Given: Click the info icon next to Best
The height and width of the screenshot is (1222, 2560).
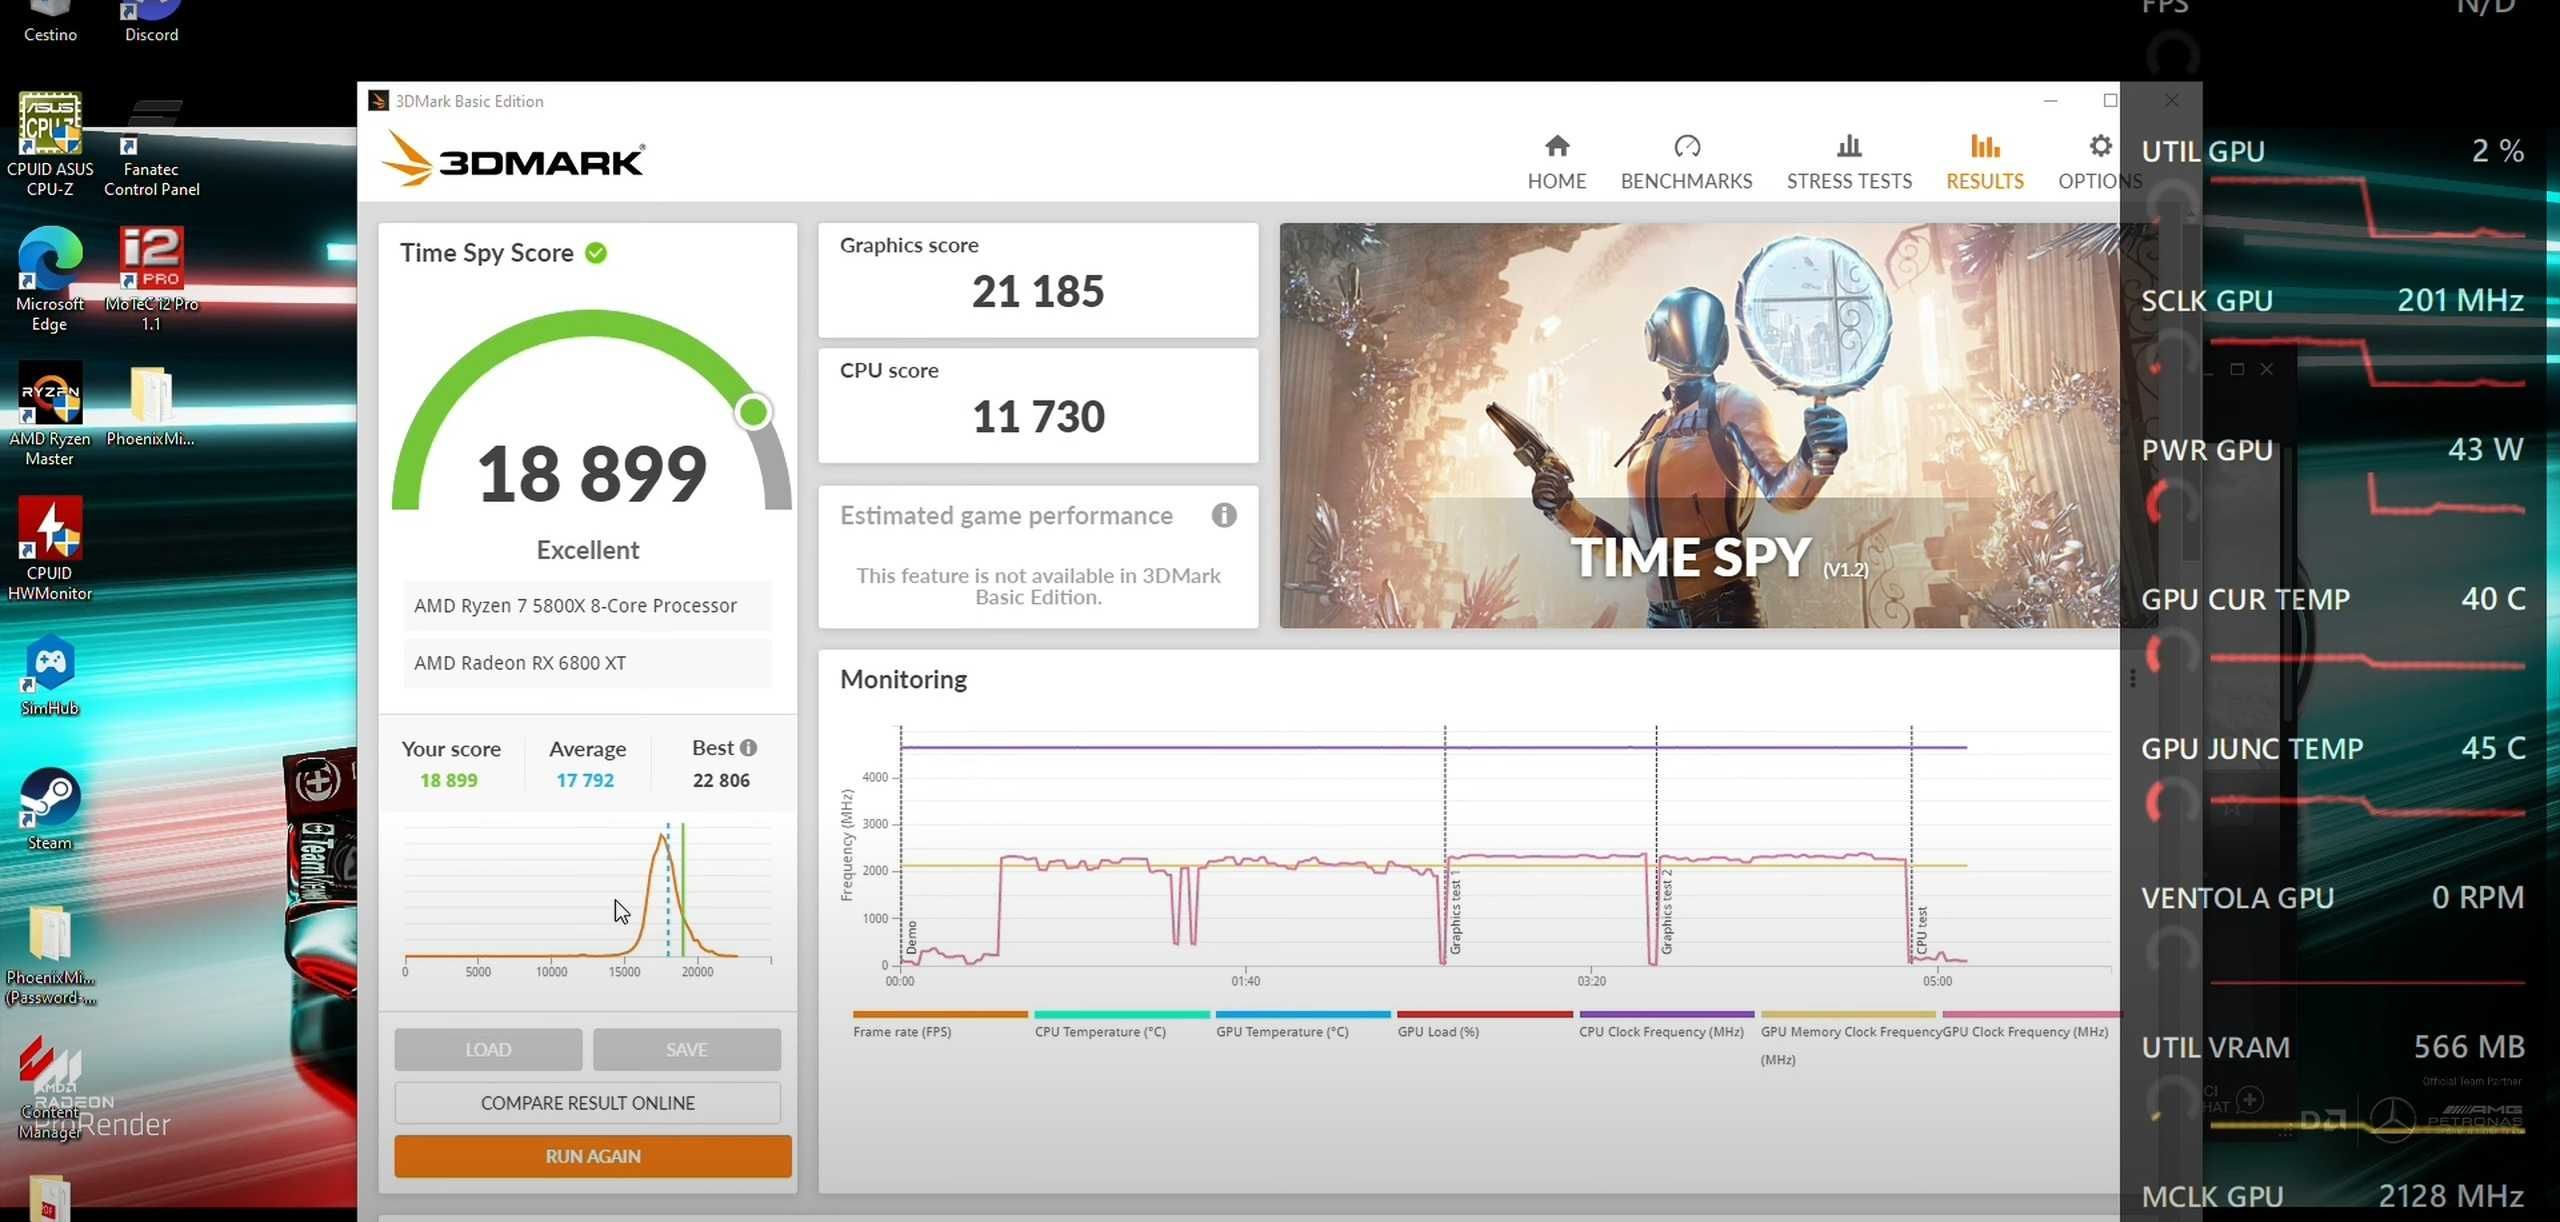Looking at the screenshot, I should 748,748.
